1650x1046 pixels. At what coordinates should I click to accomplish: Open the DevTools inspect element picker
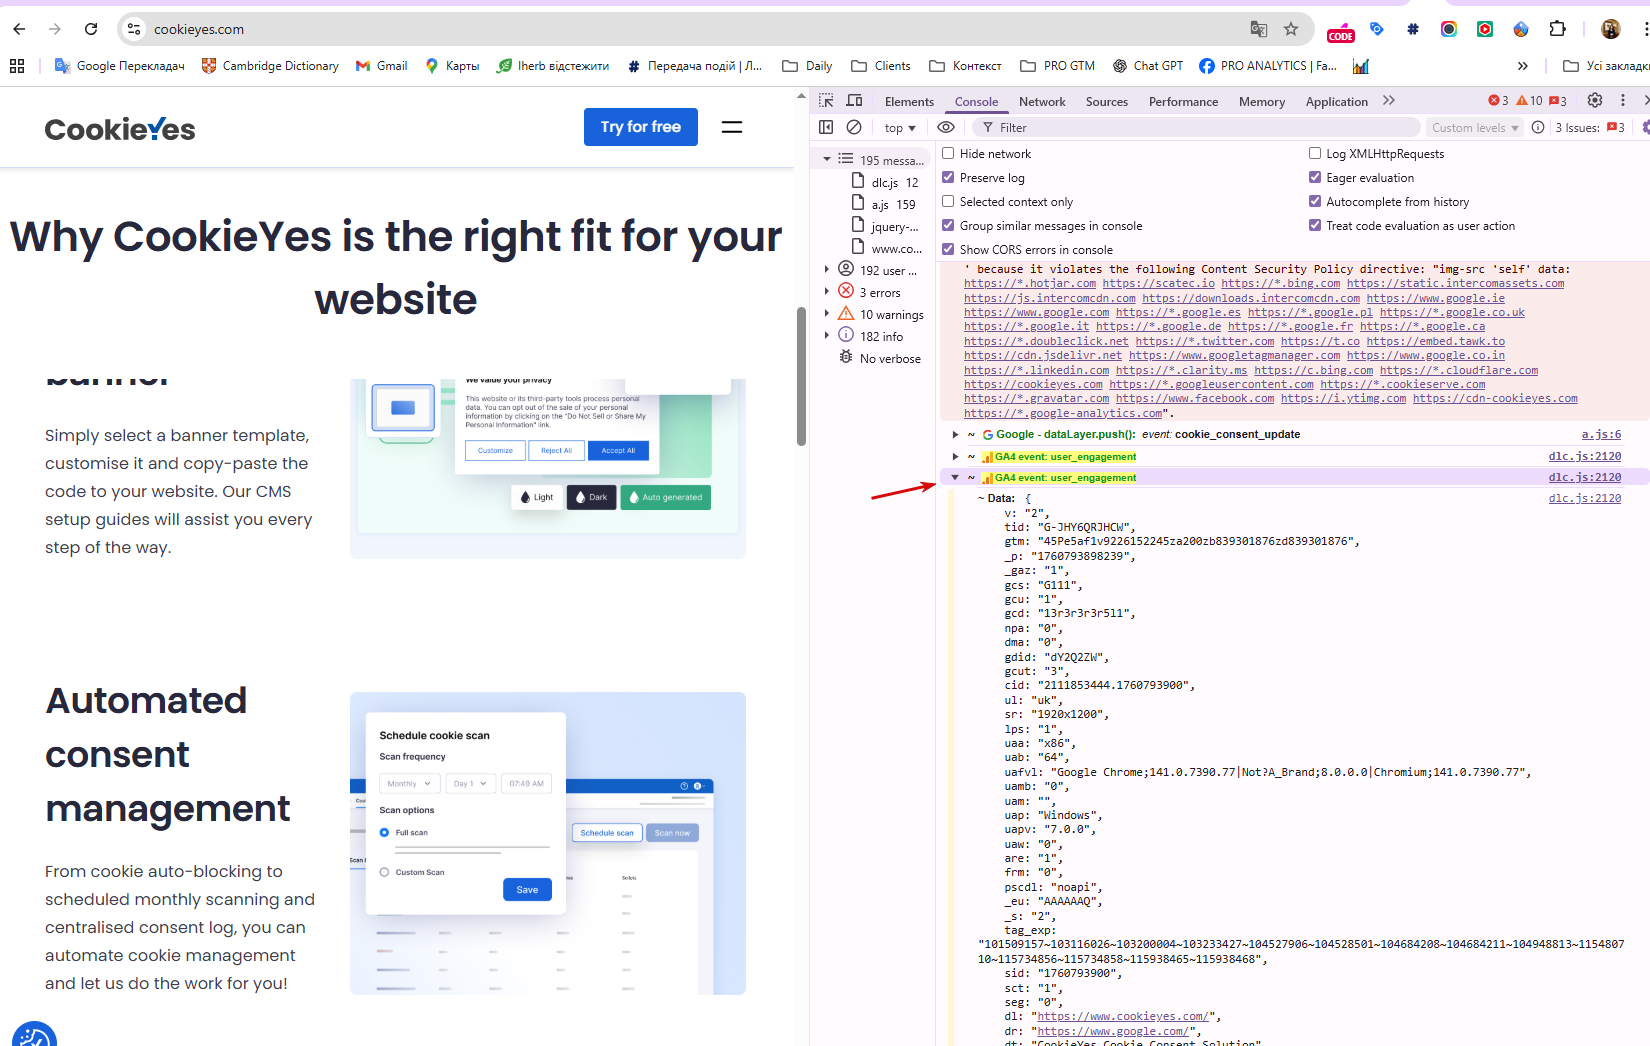tap(826, 101)
